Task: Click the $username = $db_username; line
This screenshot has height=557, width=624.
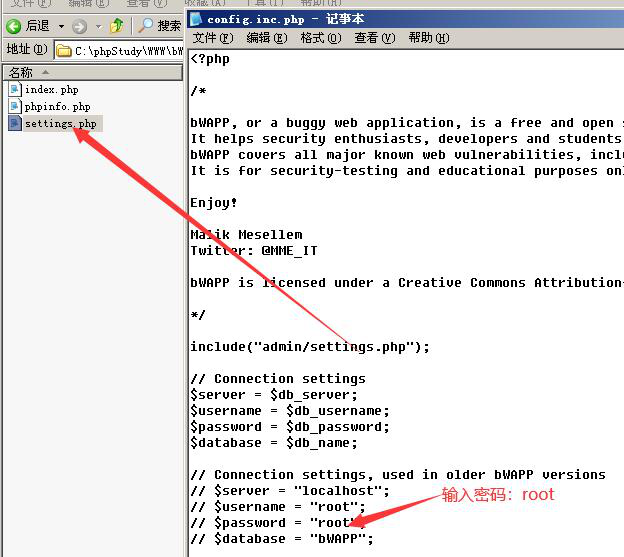Action: tap(290, 411)
